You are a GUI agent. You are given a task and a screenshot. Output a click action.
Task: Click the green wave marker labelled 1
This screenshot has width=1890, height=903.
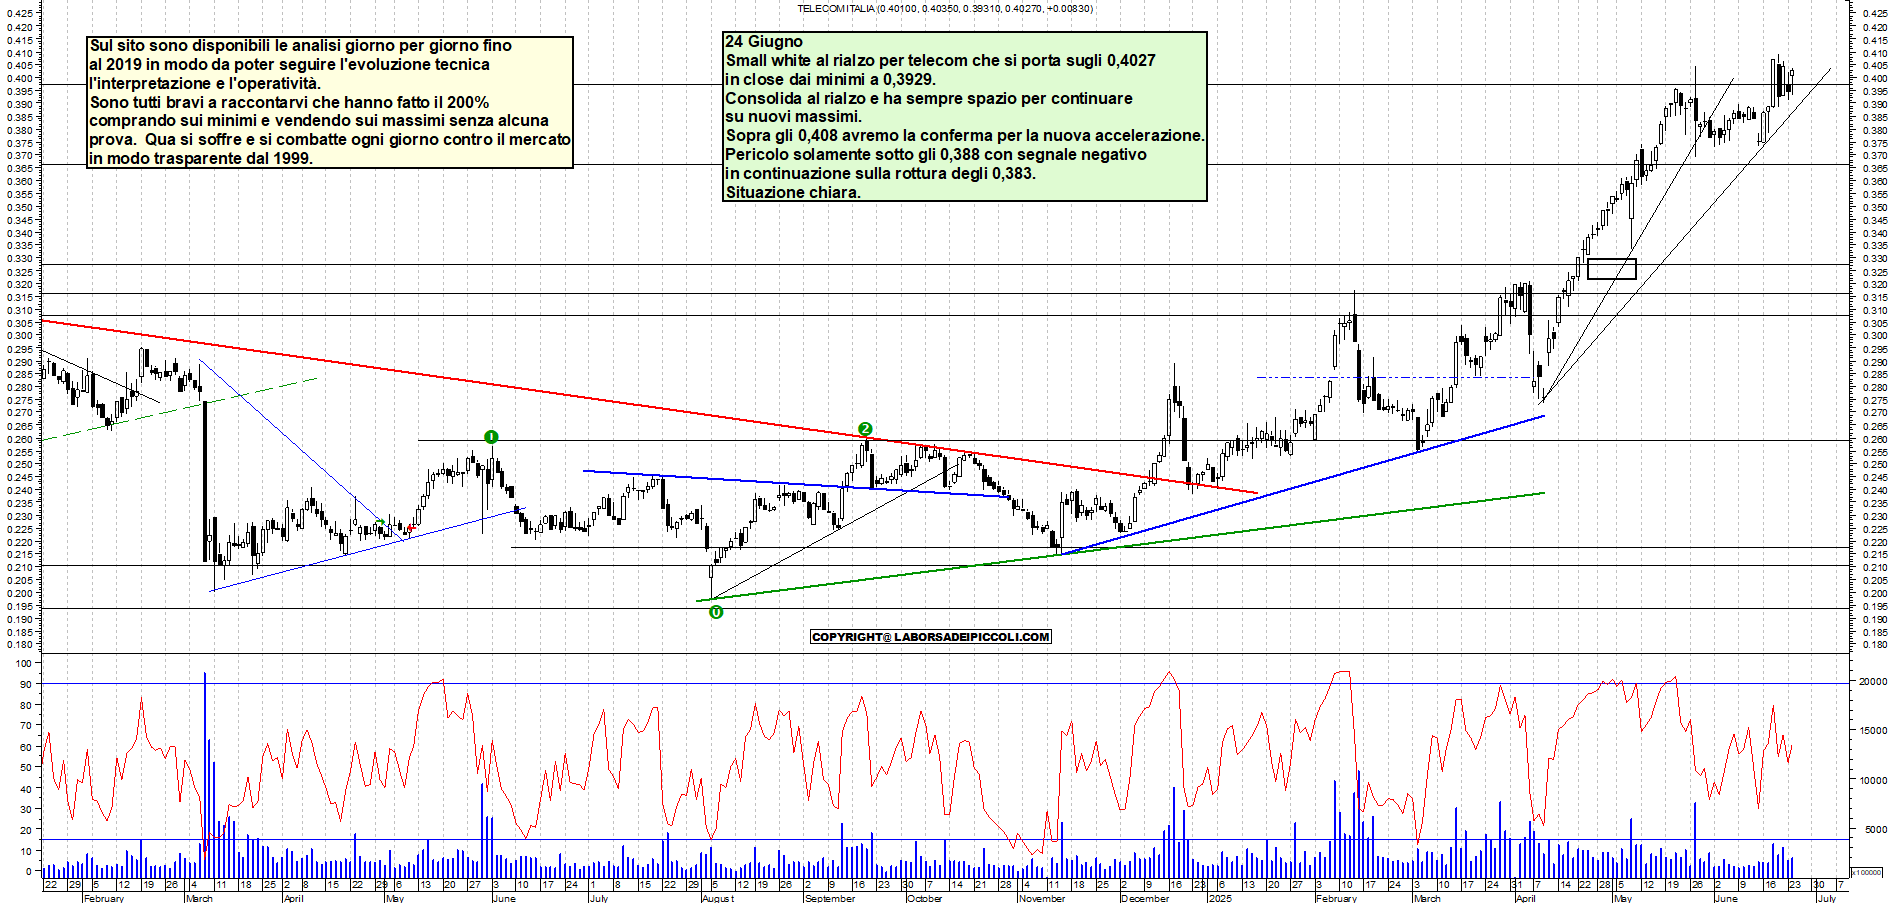coord(491,437)
